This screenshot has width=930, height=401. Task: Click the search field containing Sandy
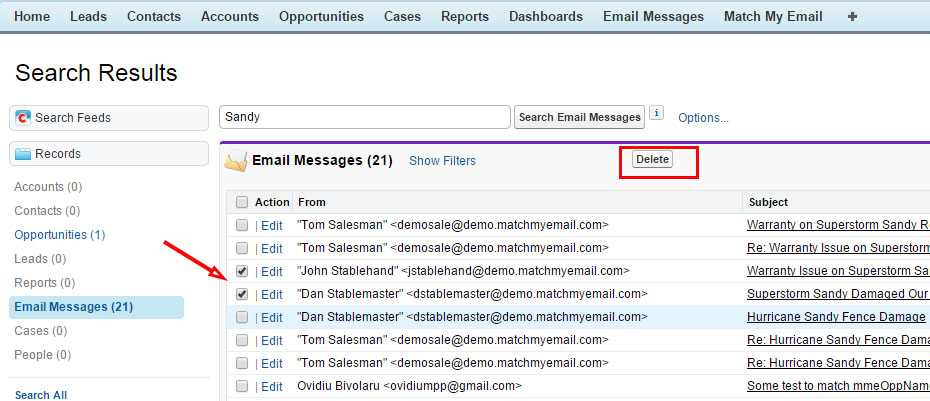[364, 117]
